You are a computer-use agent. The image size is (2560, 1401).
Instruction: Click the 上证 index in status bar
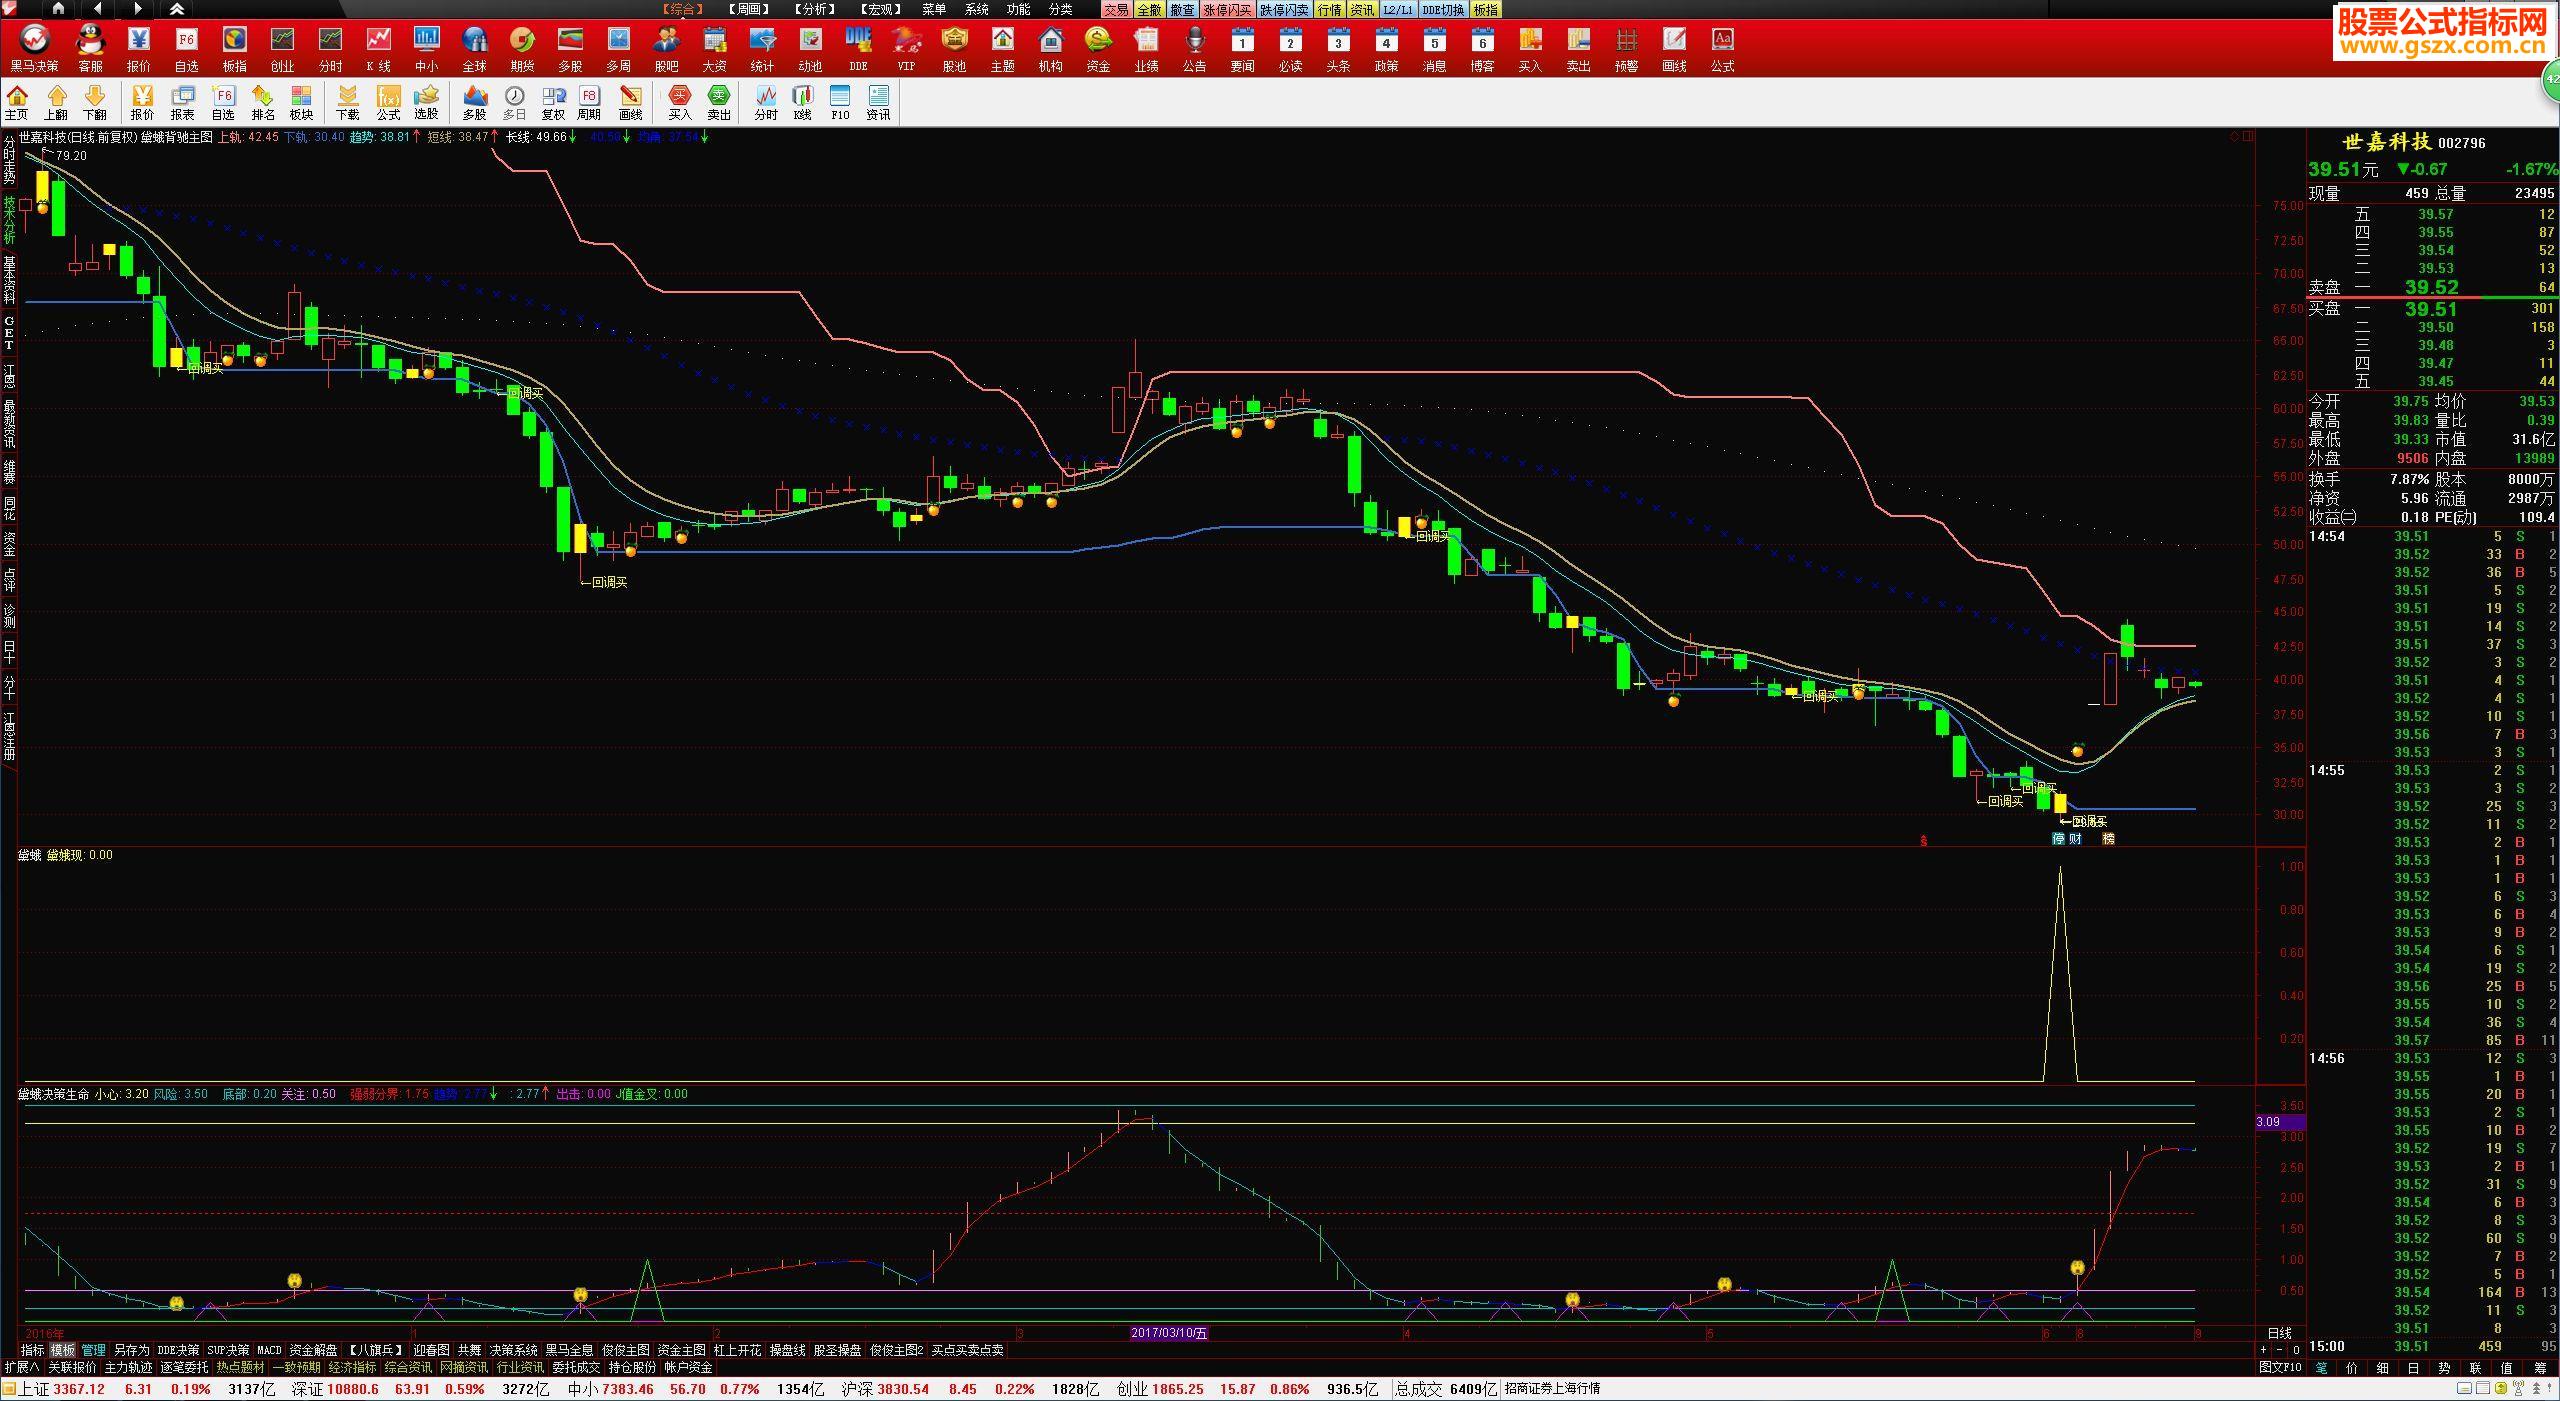[33, 1389]
